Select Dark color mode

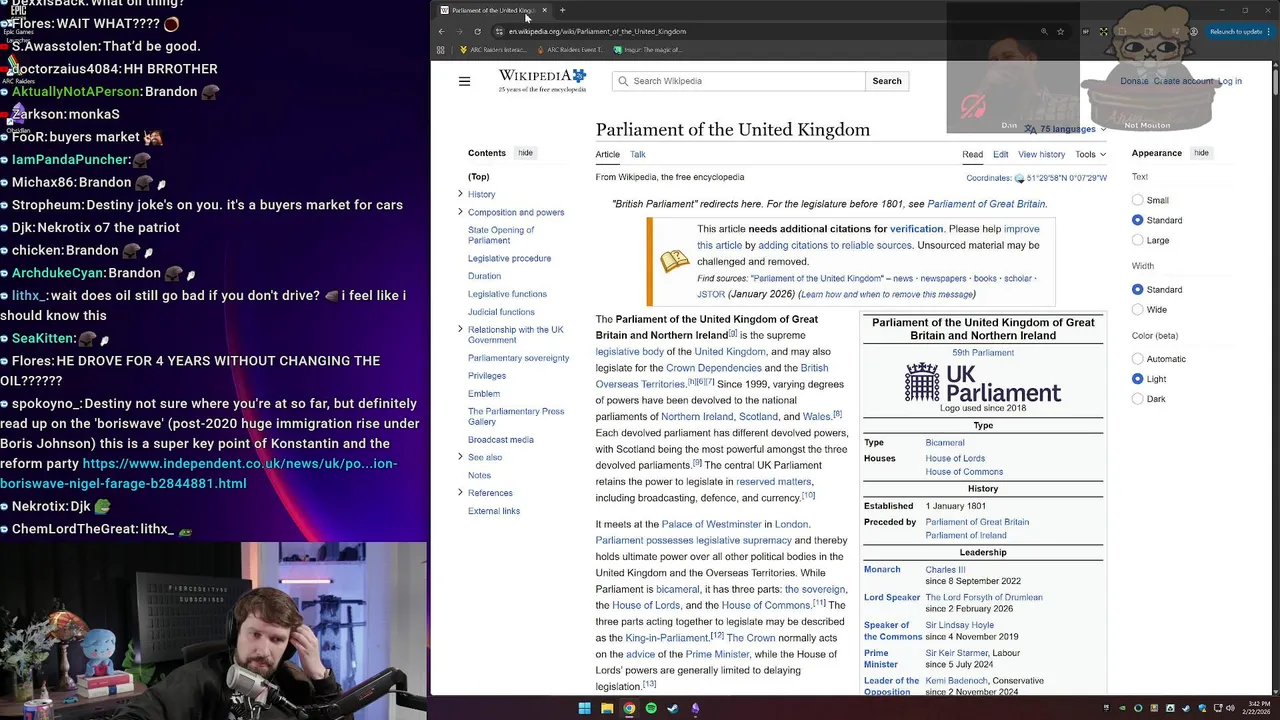pyautogui.click(x=1137, y=399)
